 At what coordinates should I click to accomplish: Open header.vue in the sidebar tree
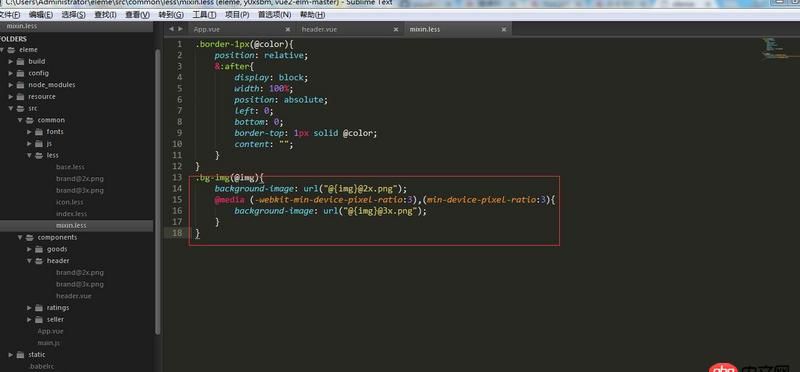point(74,296)
